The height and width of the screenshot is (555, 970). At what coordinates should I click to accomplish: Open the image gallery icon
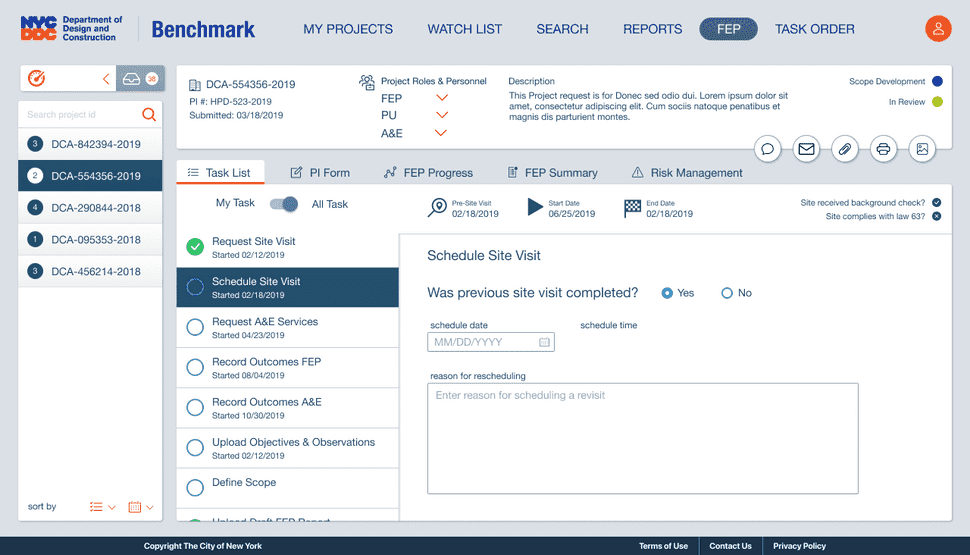922,149
